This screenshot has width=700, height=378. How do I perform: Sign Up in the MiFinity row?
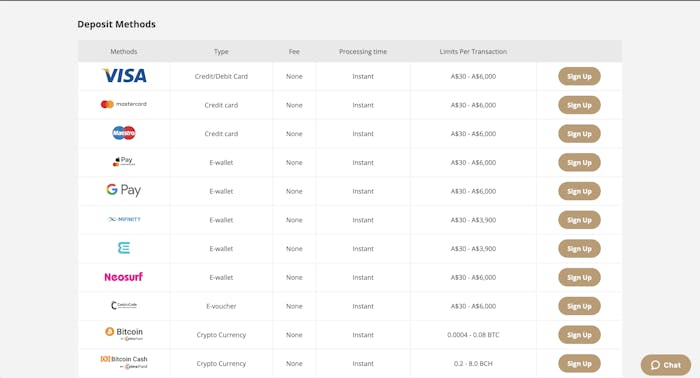click(x=579, y=220)
